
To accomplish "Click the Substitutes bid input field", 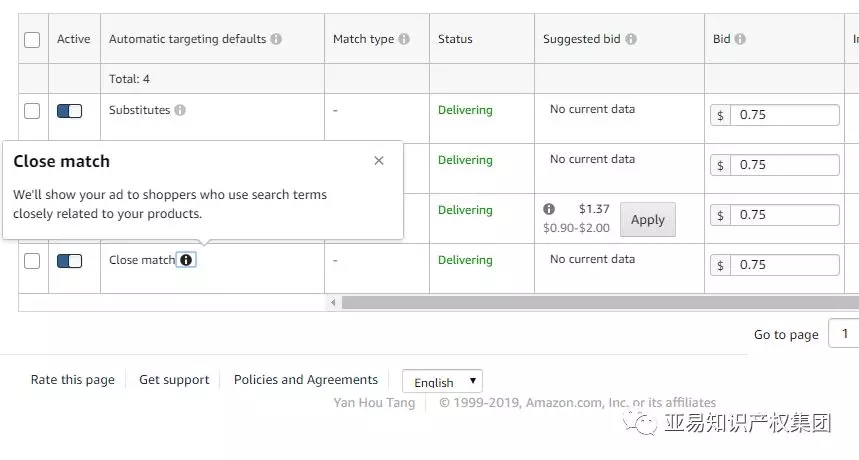I will 784,115.
